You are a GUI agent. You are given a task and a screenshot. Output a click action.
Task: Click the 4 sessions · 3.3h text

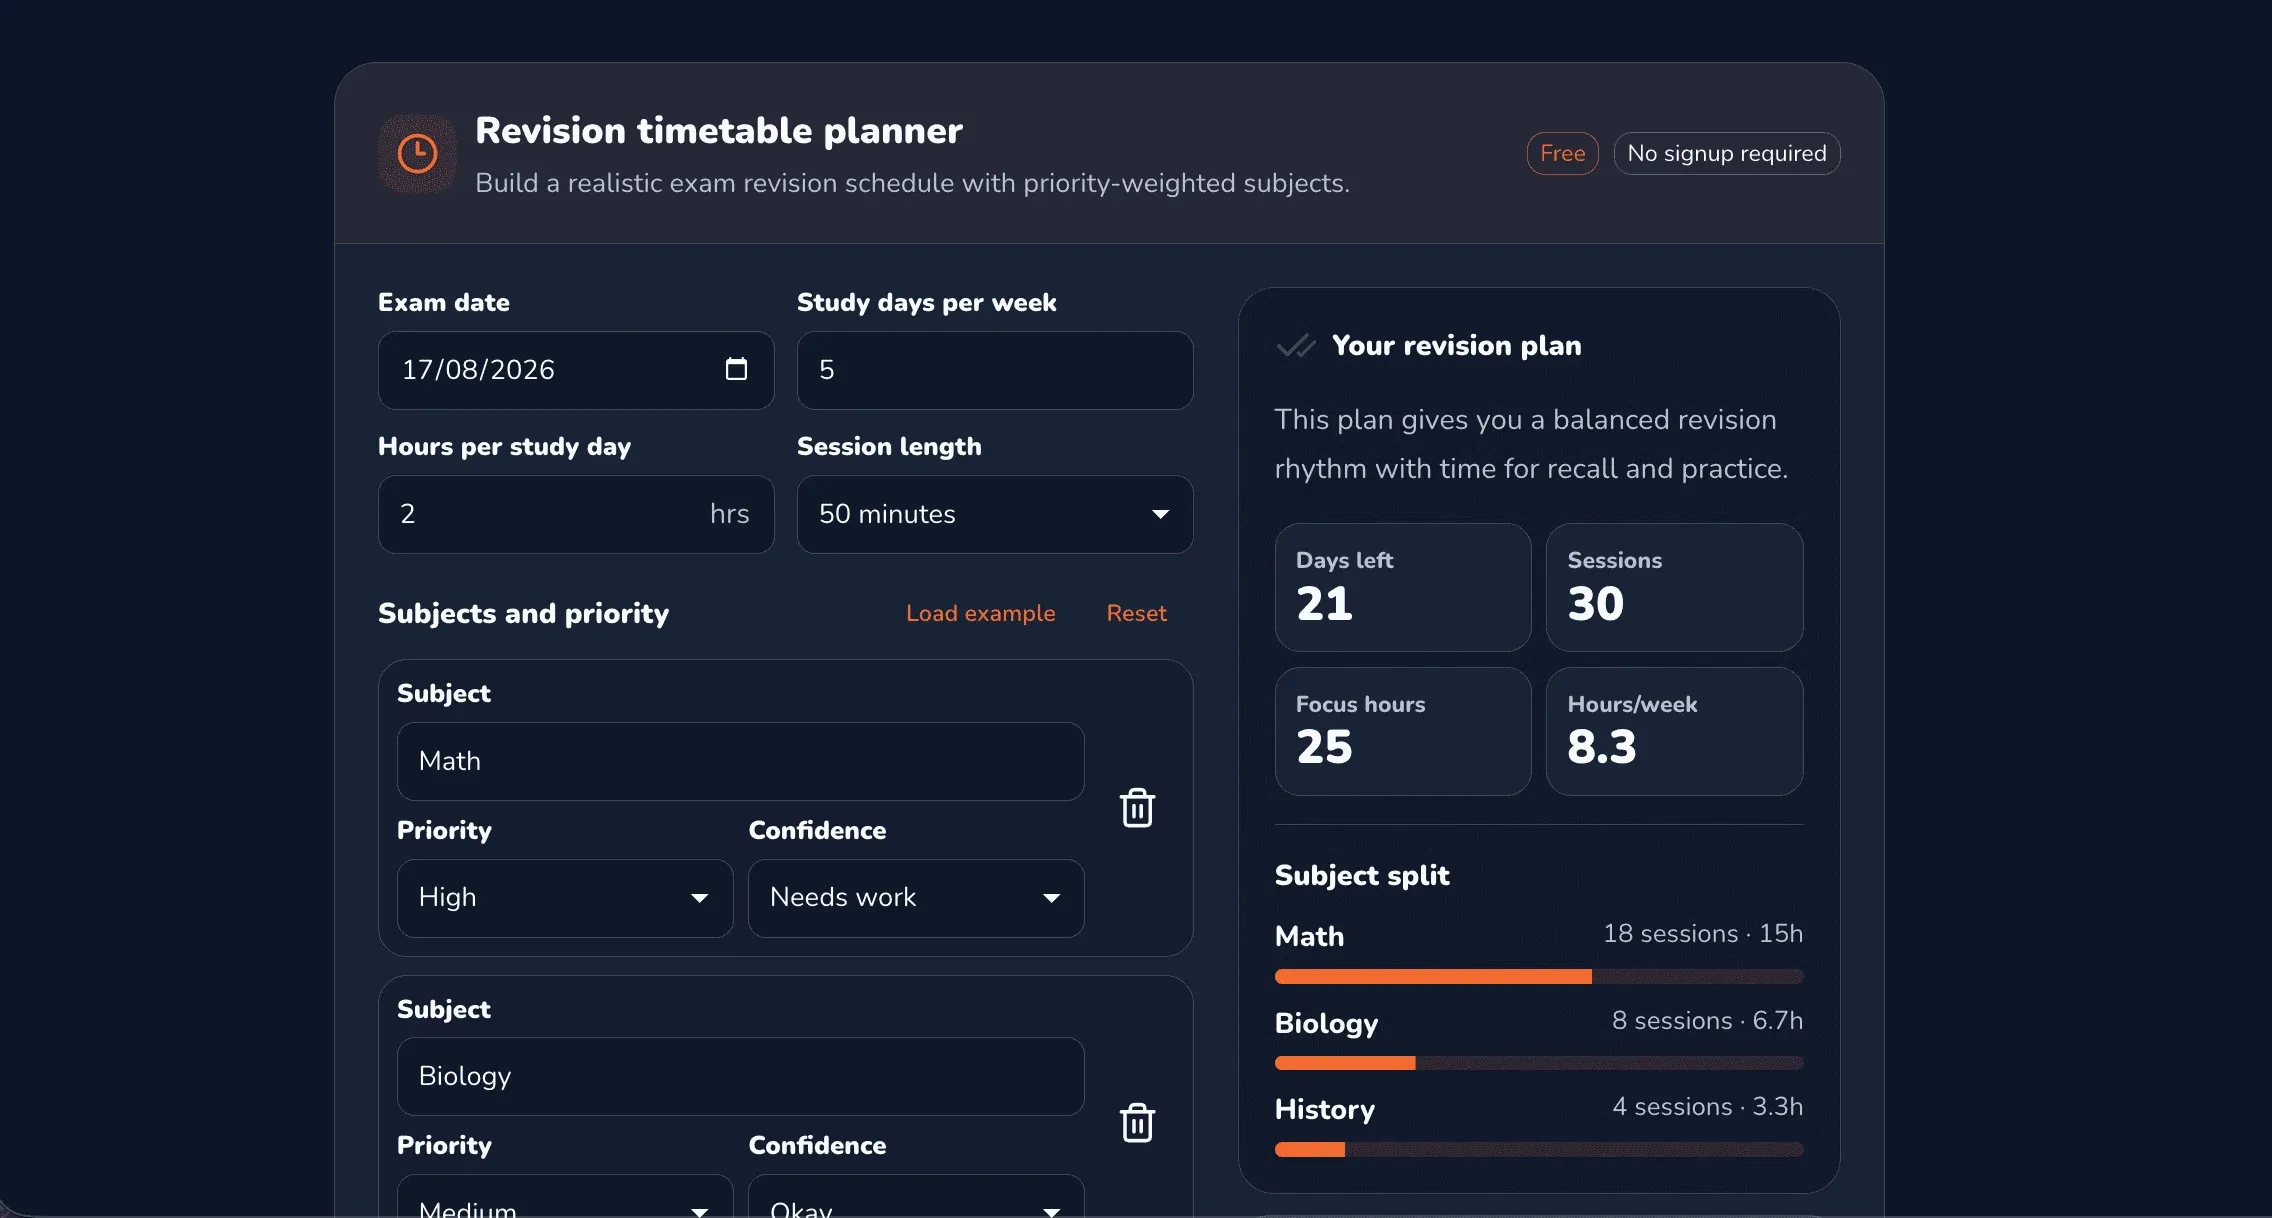pos(1707,1106)
